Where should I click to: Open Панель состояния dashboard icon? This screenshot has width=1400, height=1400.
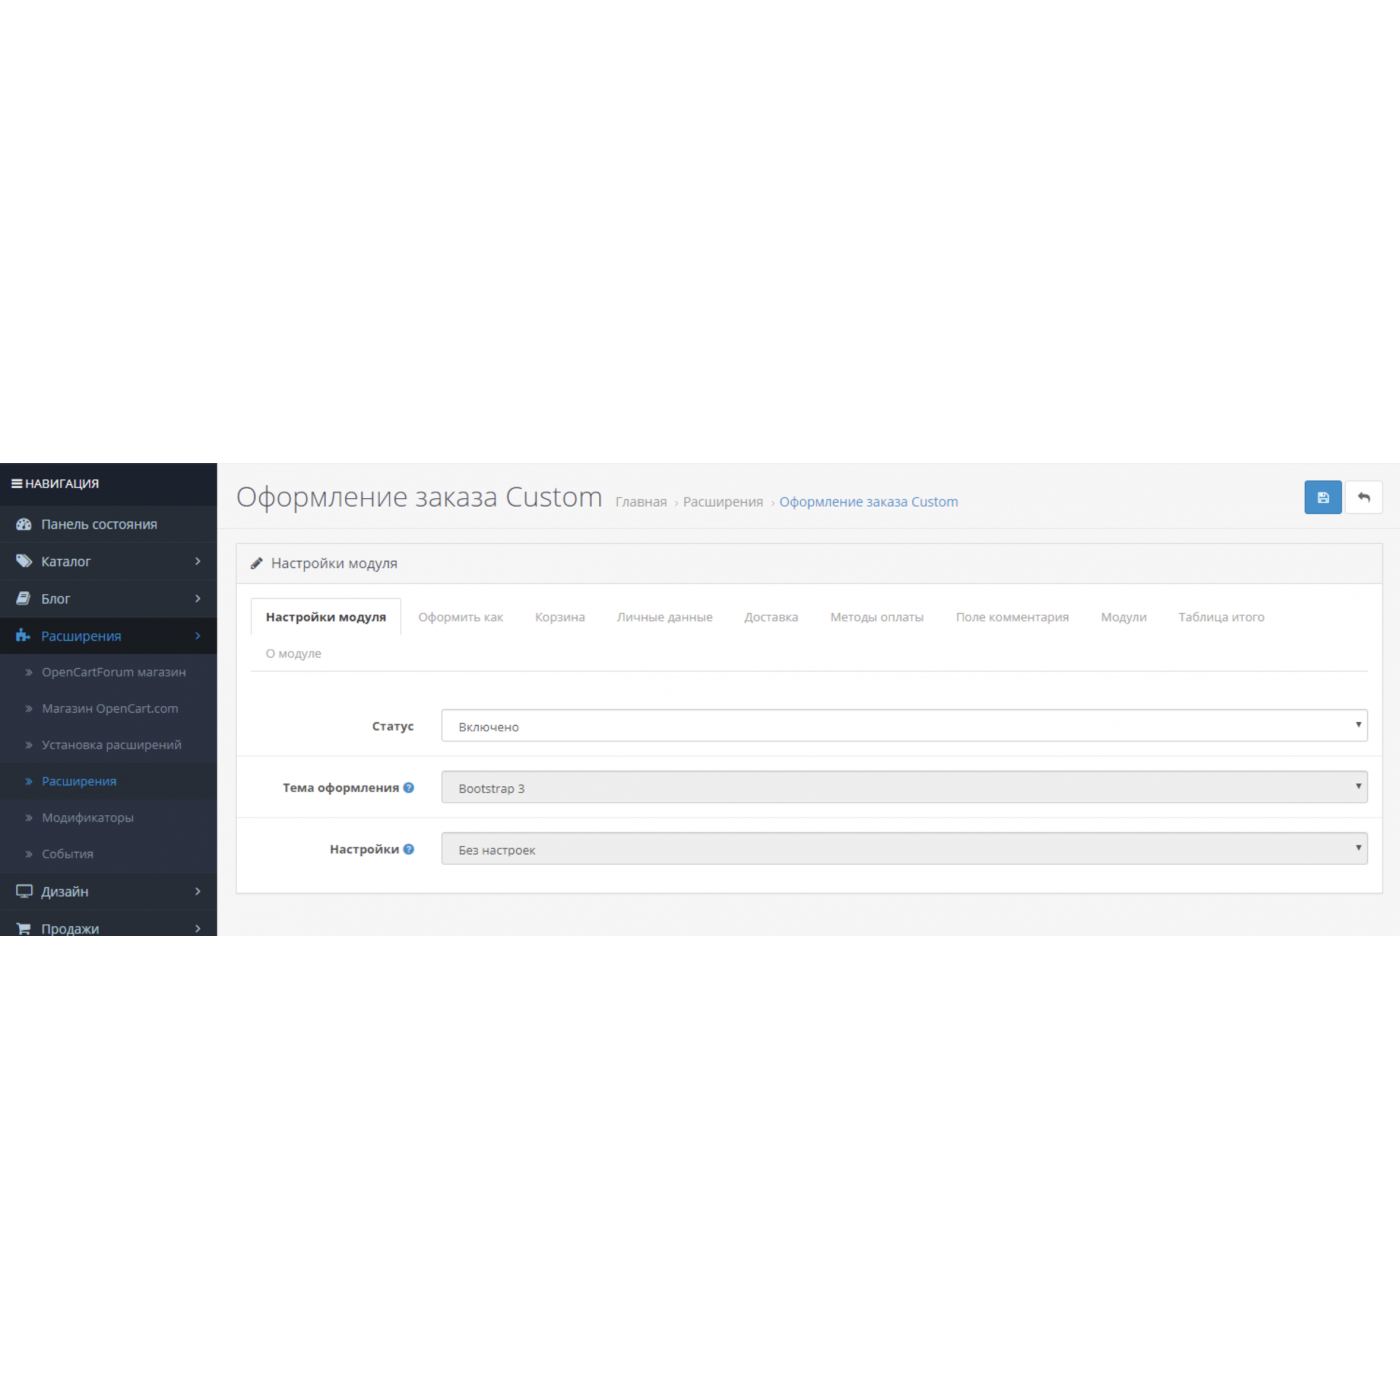(24, 524)
